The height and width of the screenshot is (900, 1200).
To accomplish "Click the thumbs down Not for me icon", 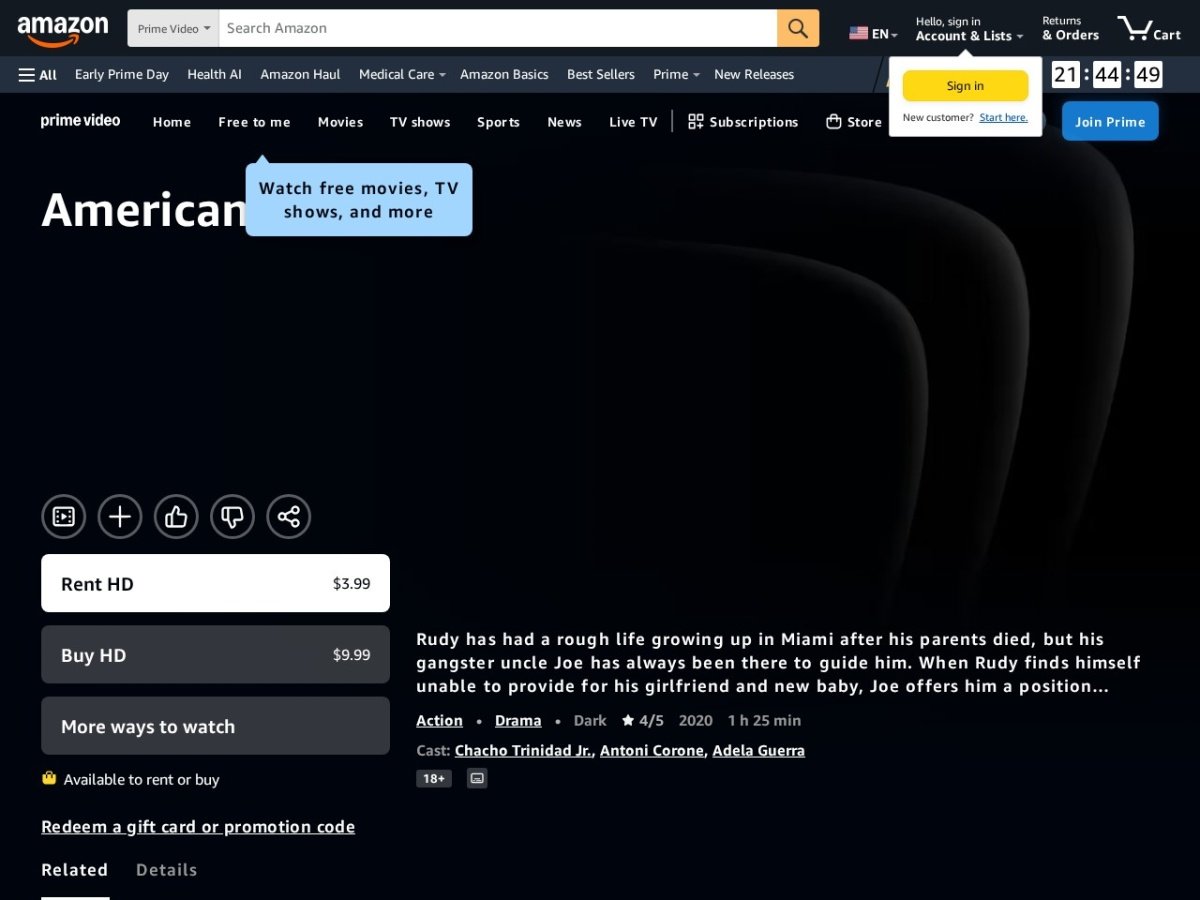I will click(232, 517).
